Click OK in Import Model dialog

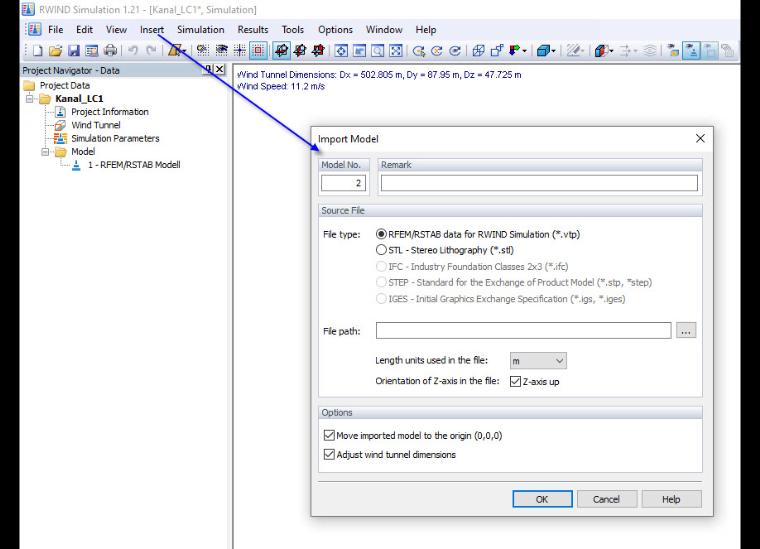point(542,499)
